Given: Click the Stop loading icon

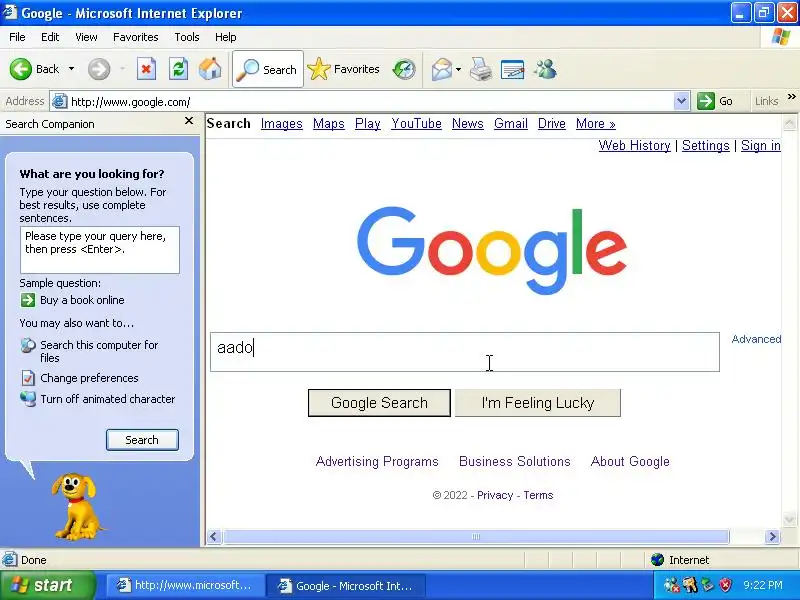Looking at the screenshot, I should pyautogui.click(x=146, y=69).
